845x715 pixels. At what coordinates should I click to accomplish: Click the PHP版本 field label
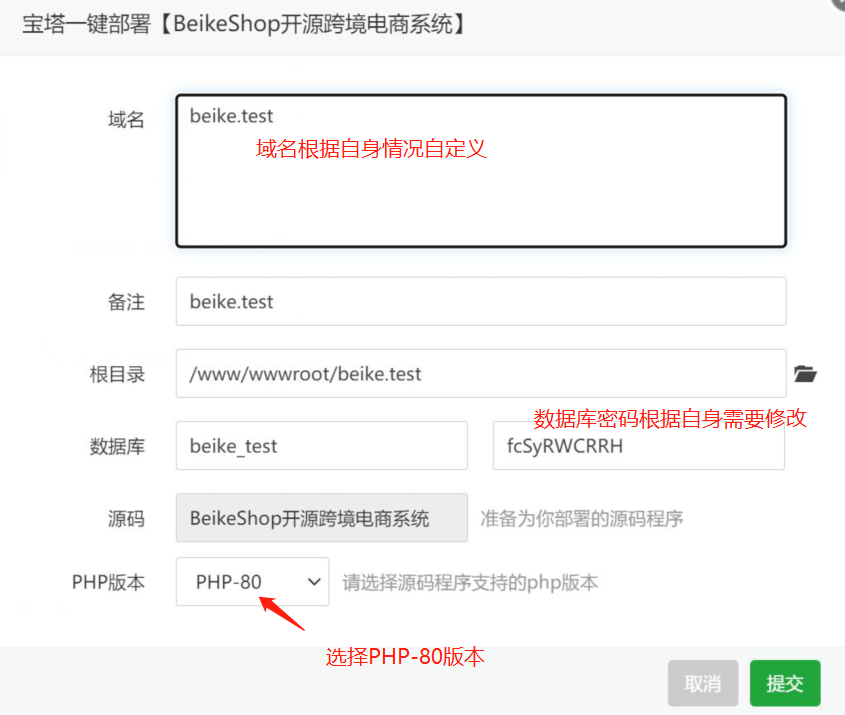point(108,582)
